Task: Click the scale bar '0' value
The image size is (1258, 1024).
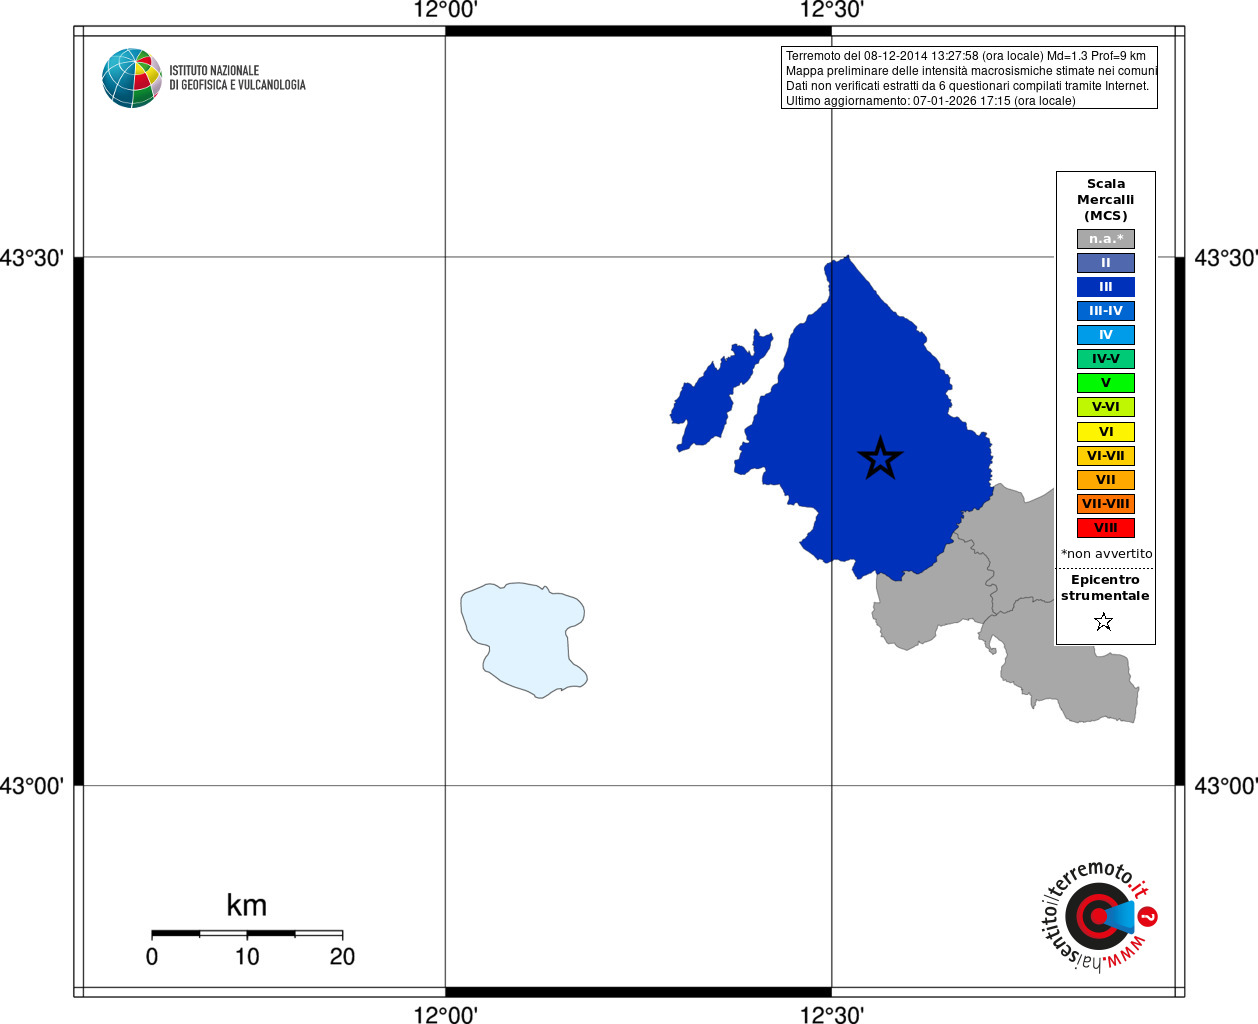Action: (152, 957)
